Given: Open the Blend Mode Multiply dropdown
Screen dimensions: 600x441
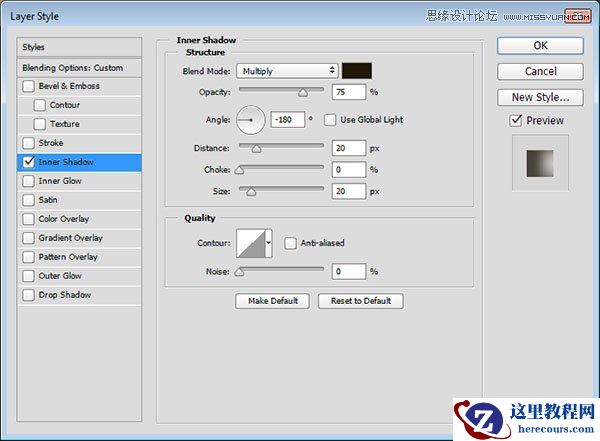Looking at the screenshot, I should click(287, 71).
